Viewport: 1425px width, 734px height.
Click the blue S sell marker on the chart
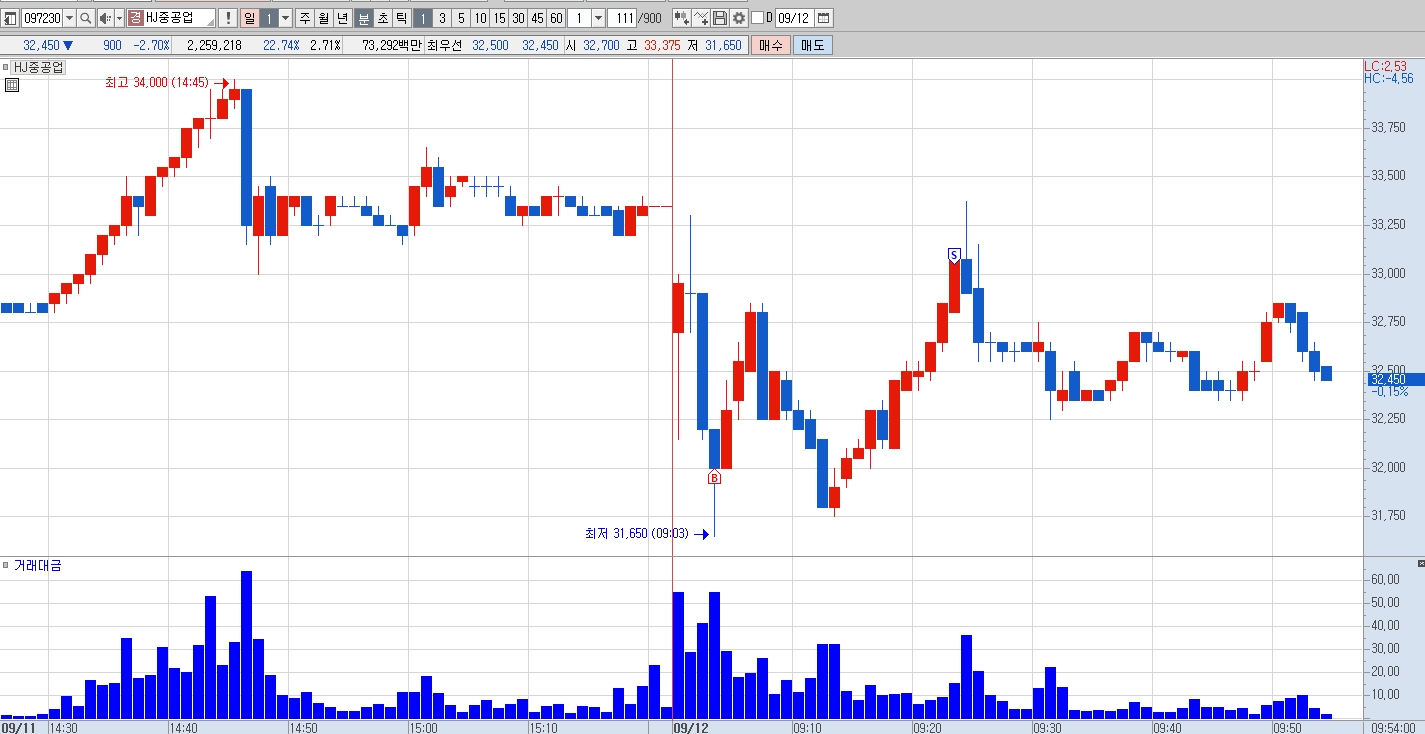[x=954, y=255]
